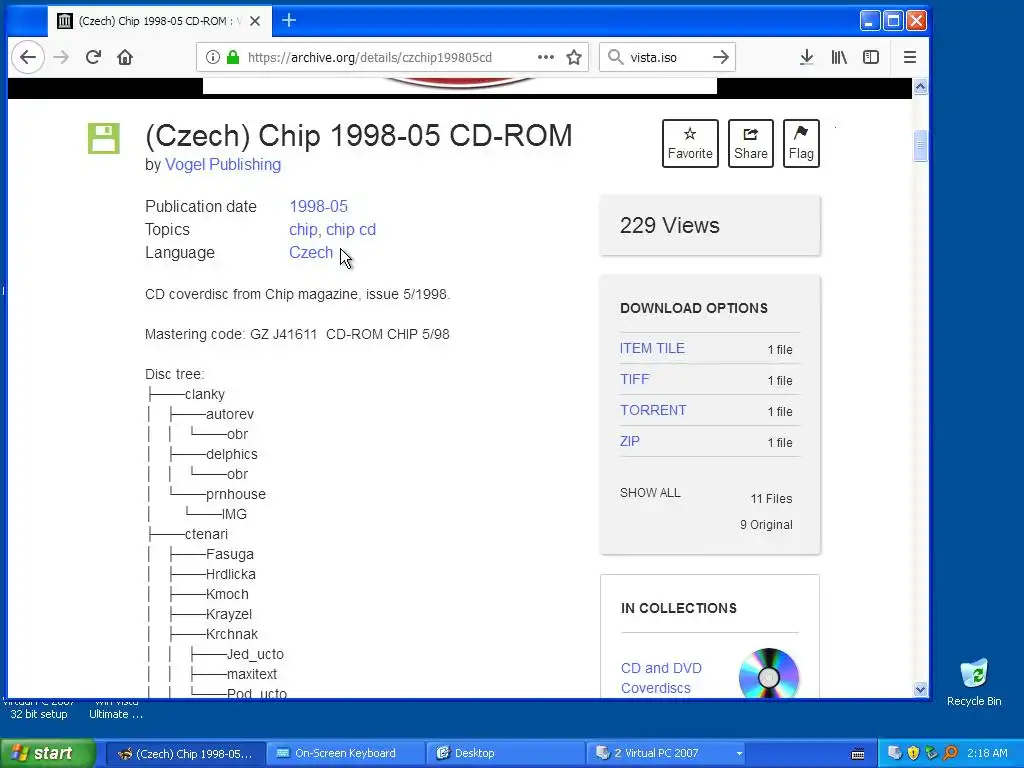Screen dimensions: 1024x768
Task: Click the vista.iso search field
Action: tap(666, 57)
